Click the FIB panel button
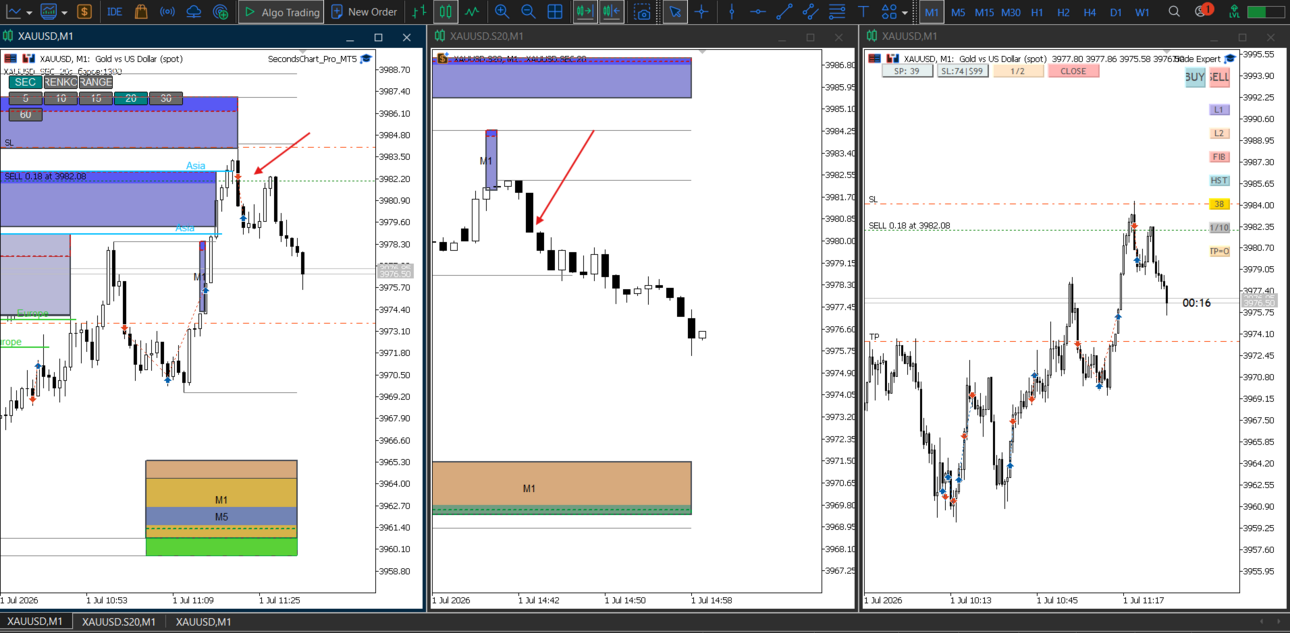The image size is (1290, 633). click(x=1219, y=157)
